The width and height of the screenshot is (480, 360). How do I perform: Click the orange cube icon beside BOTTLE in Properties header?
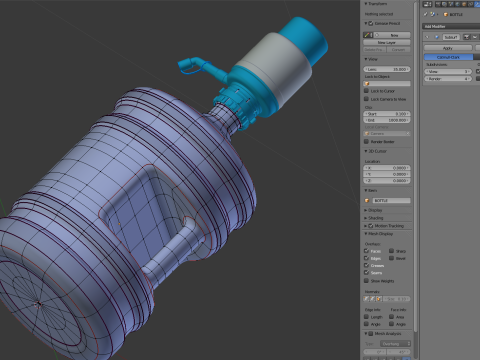click(445, 14)
